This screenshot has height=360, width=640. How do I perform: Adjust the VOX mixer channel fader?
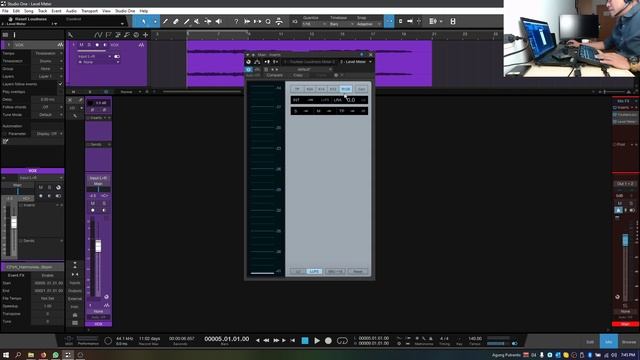pyautogui.click(x=98, y=246)
